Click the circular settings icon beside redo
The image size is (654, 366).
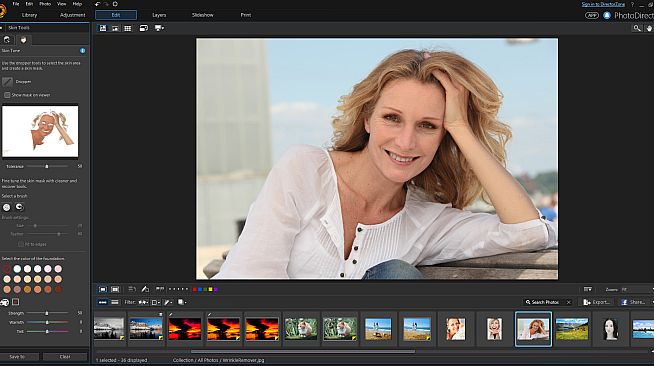tap(115, 4)
